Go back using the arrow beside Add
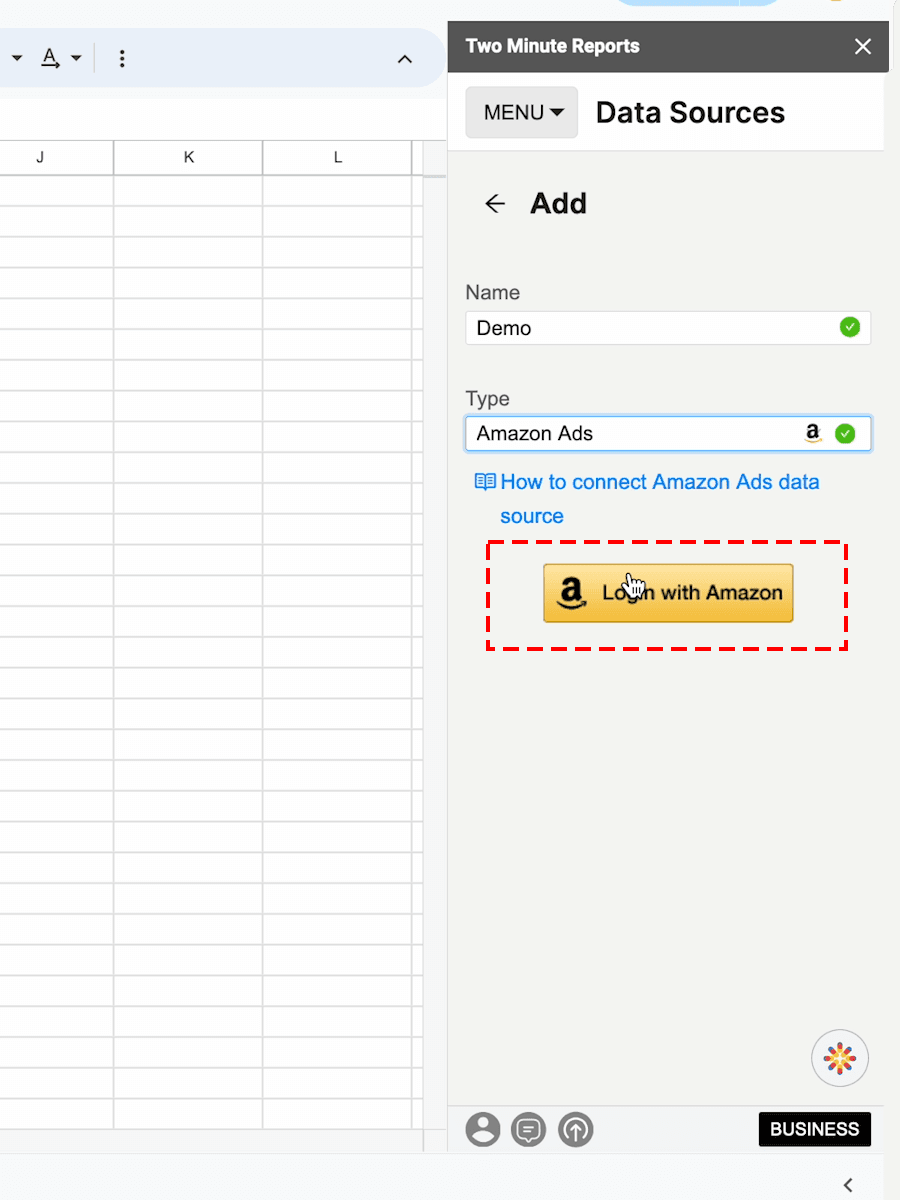 pyautogui.click(x=495, y=204)
